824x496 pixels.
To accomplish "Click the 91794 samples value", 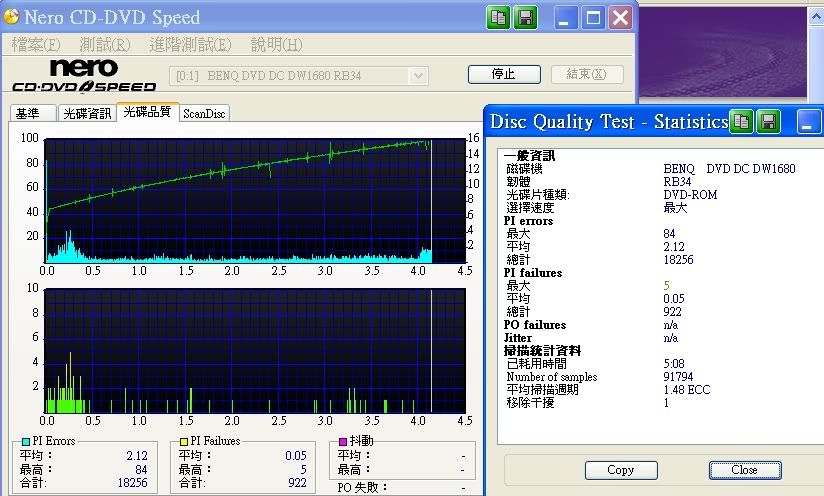I will coord(678,377).
